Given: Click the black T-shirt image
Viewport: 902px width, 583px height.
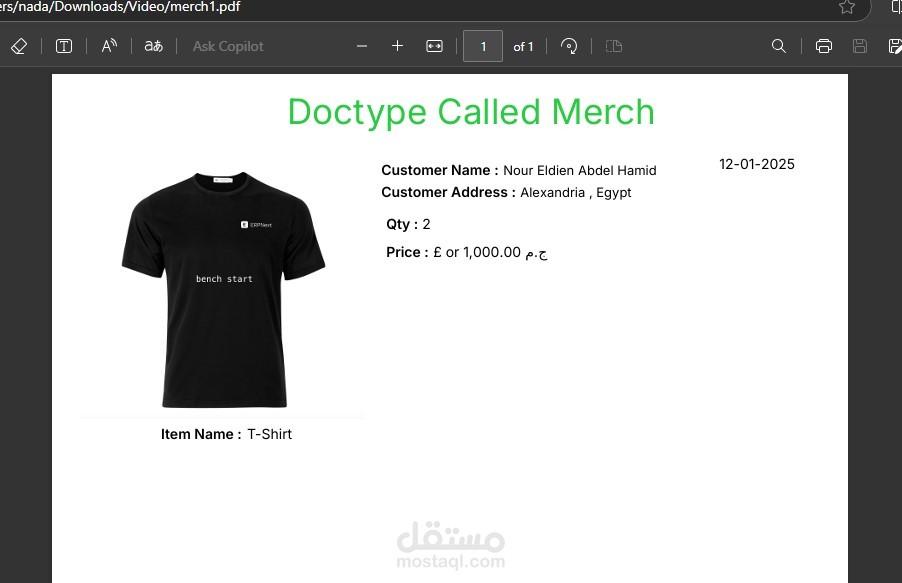Looking at the screenshot, I should click(x=223, y=289).
